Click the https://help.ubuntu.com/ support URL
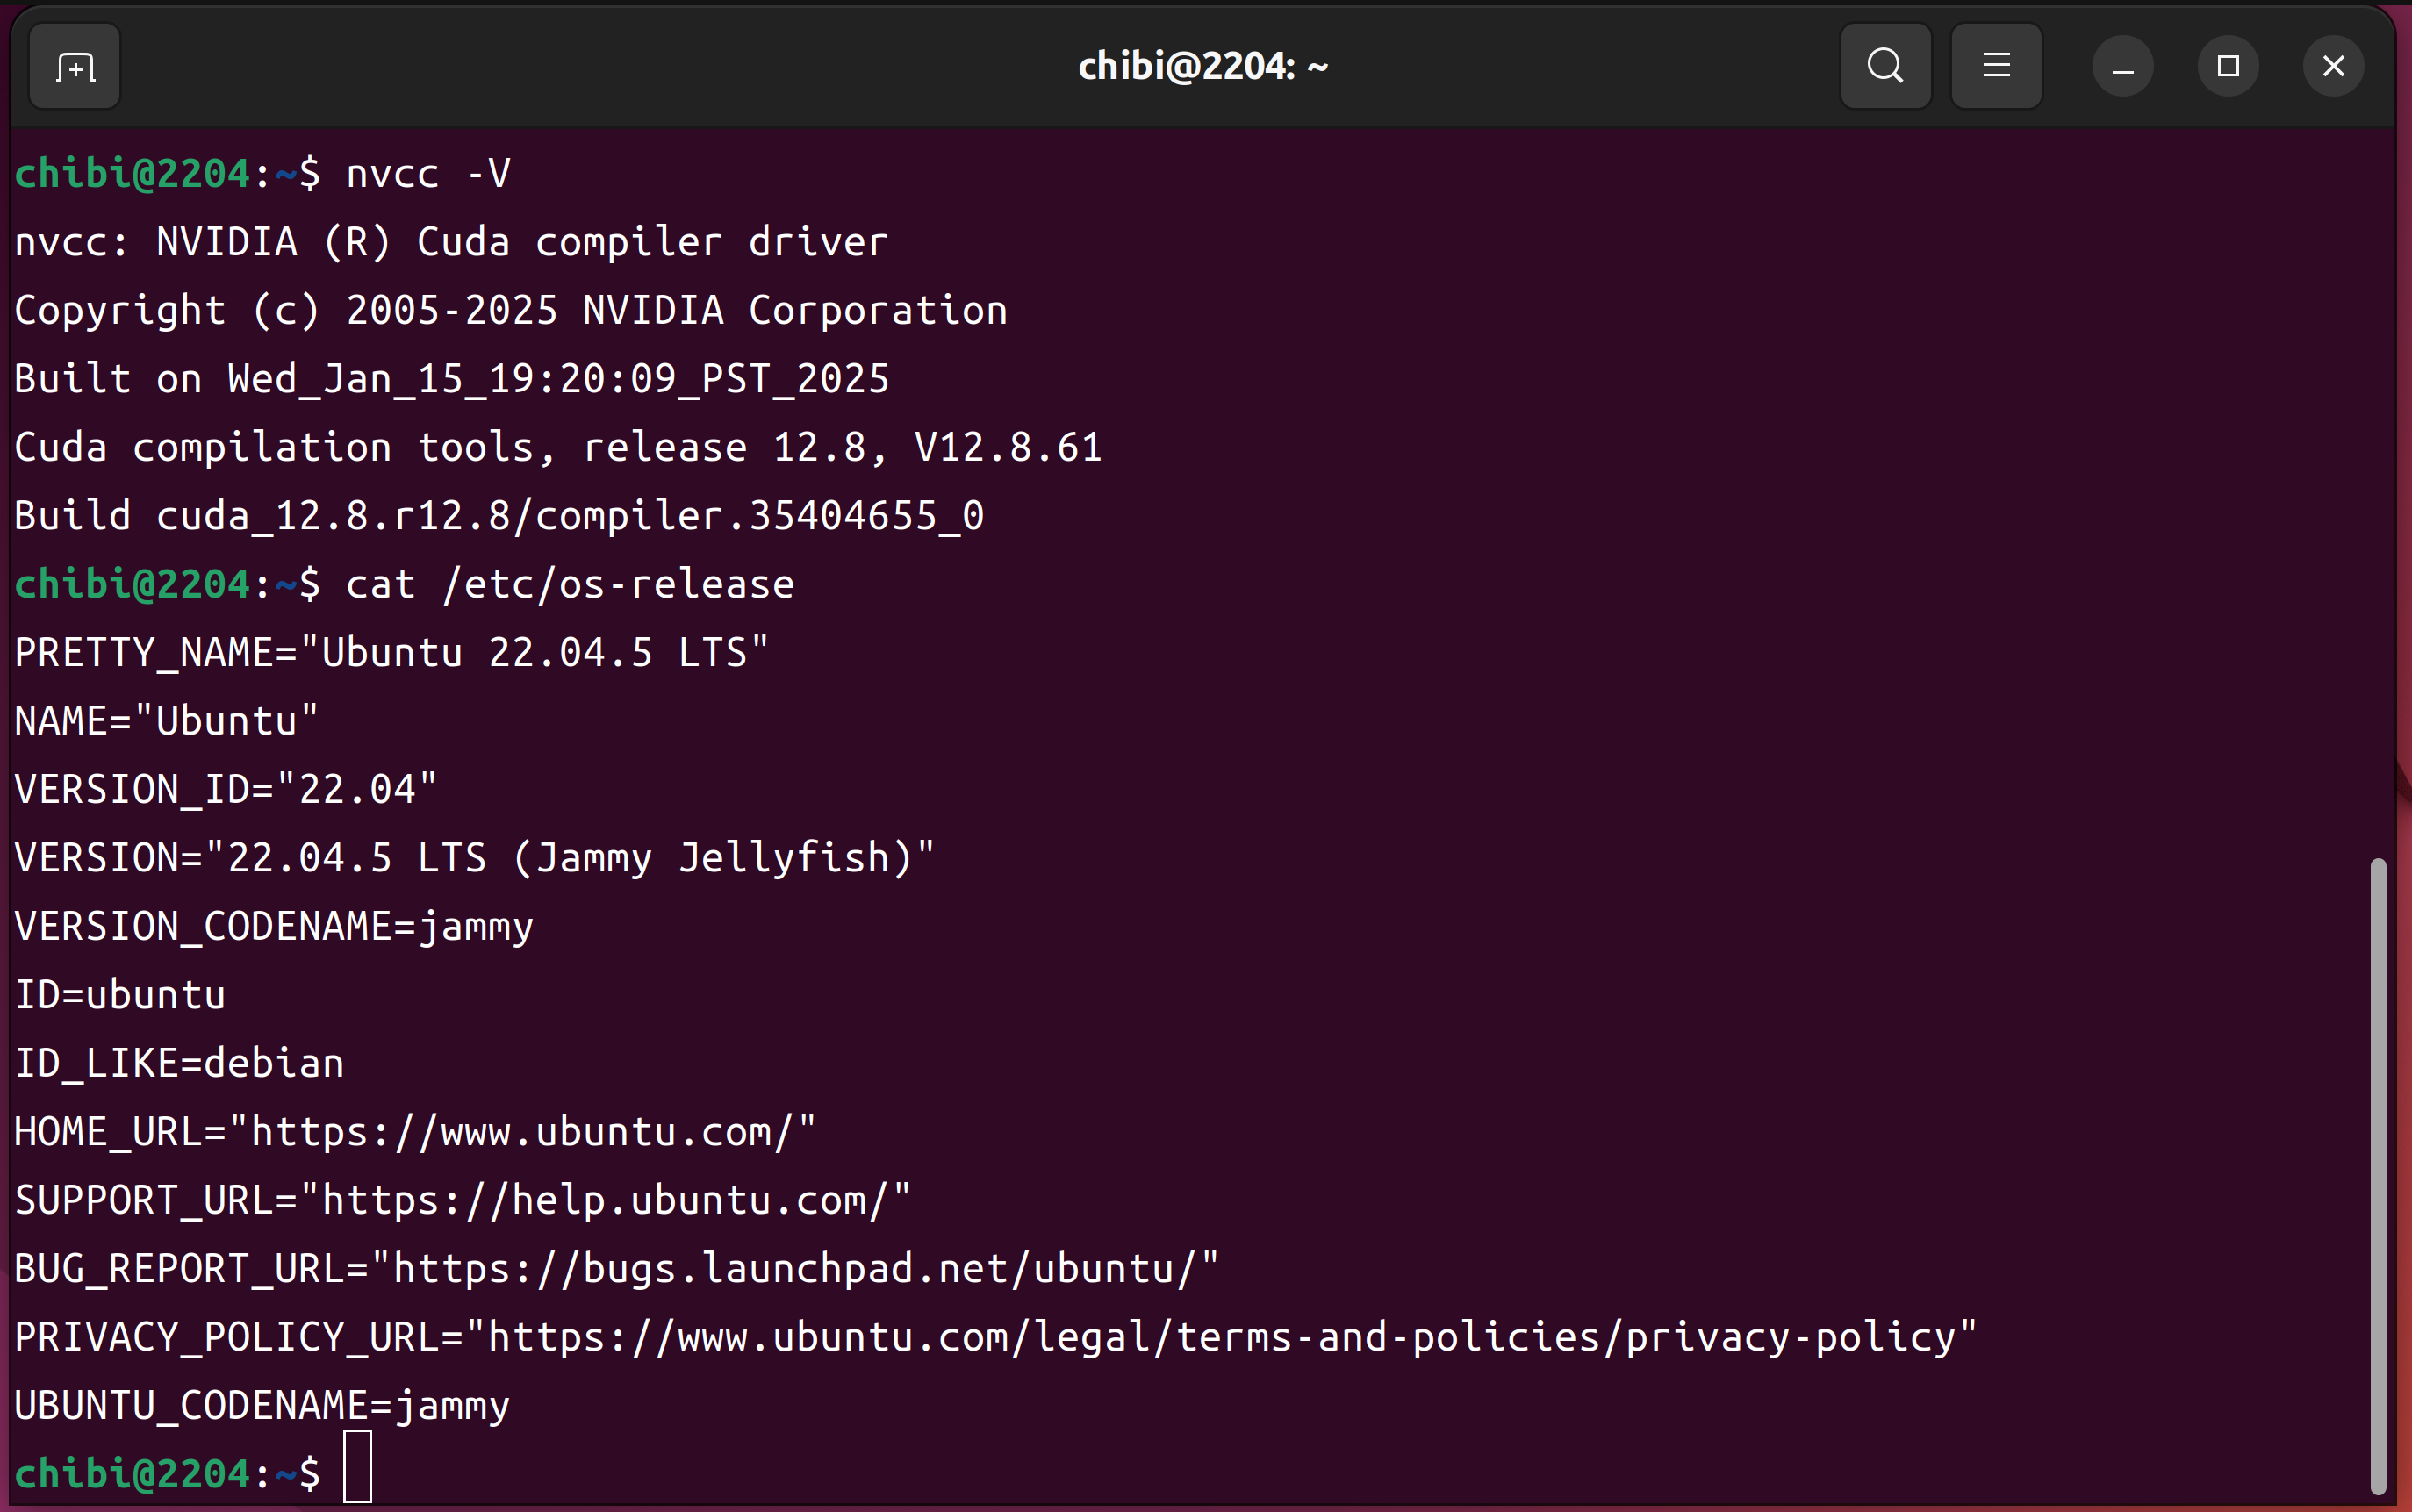The image size is (2412, 1512). 604,1200
